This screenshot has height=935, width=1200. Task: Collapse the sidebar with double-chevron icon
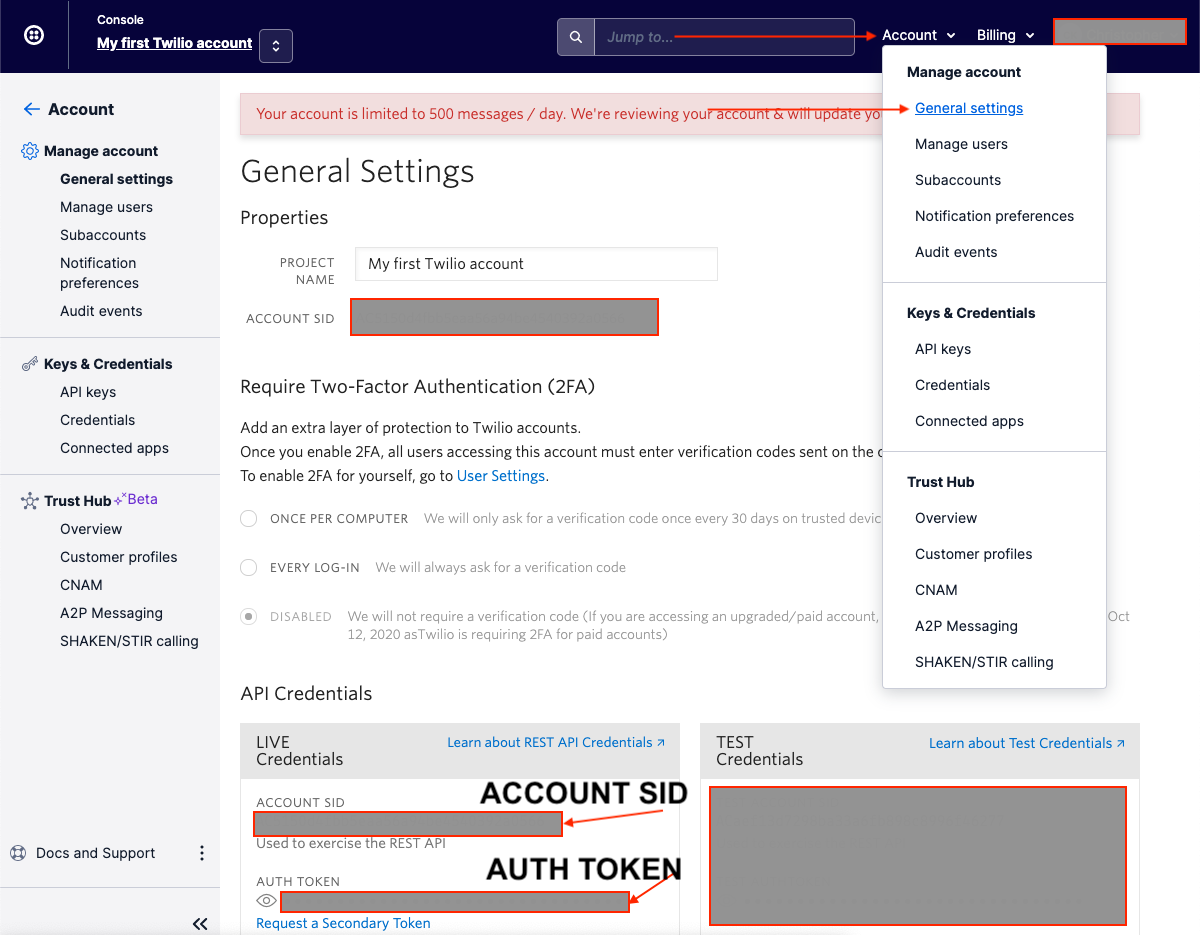(200, 924)
